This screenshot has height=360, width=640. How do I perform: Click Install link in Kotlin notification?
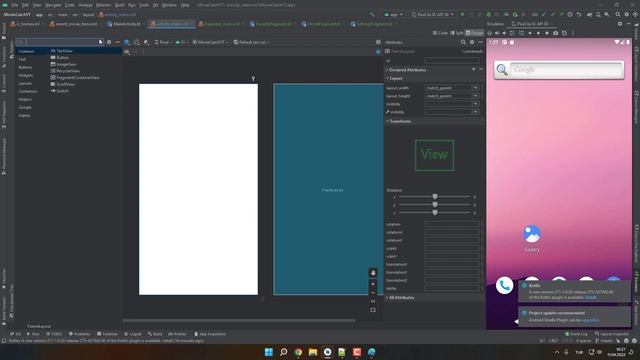tap(590, 298)
